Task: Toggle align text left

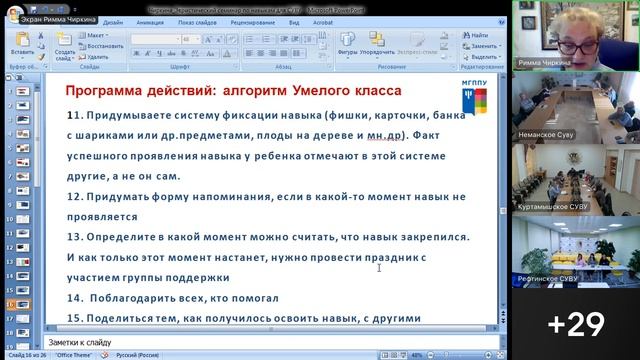Action: [x=249, y=53]
